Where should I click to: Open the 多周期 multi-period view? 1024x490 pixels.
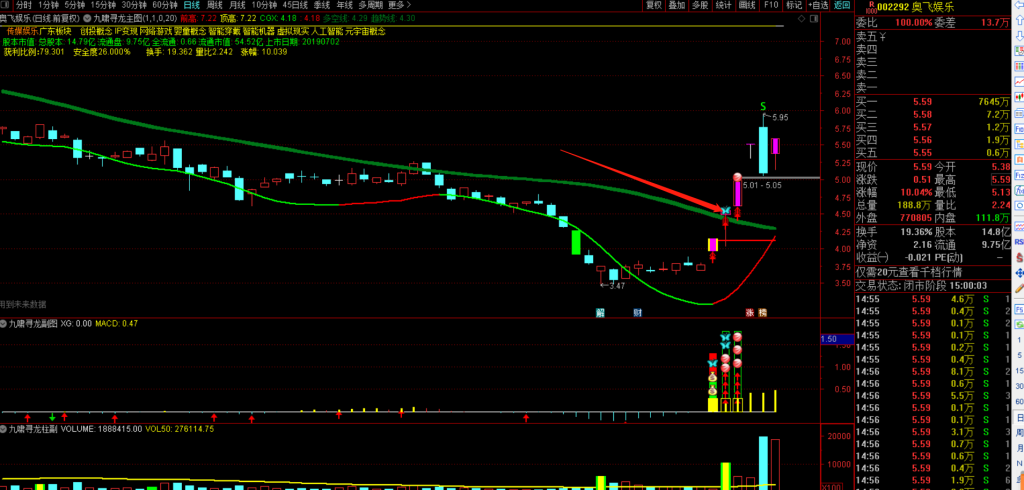click(x=366, y=5)
